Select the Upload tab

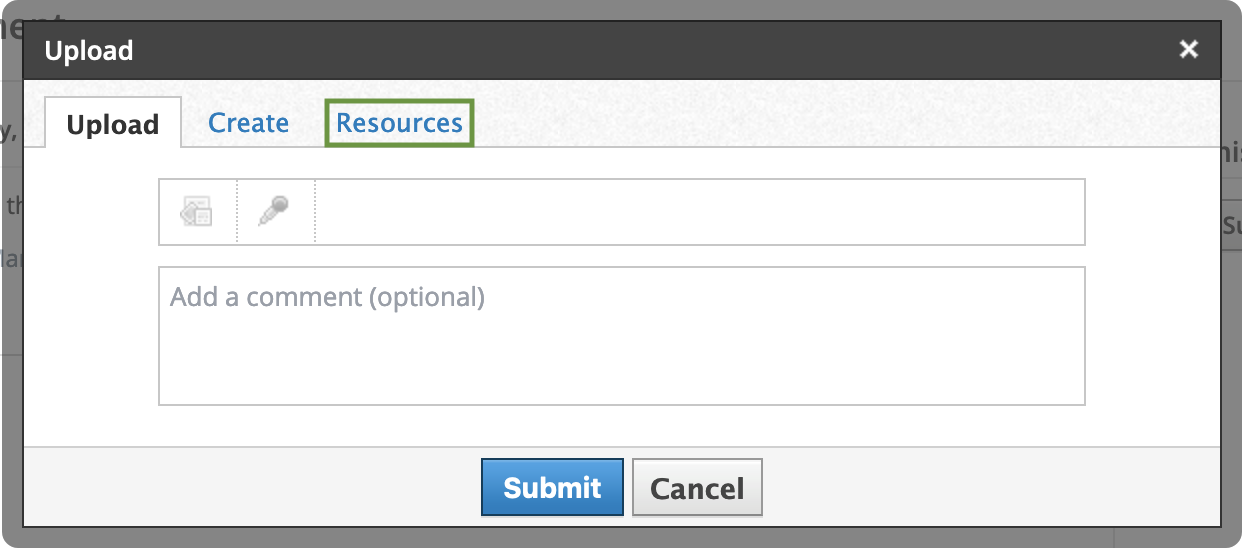113,125
